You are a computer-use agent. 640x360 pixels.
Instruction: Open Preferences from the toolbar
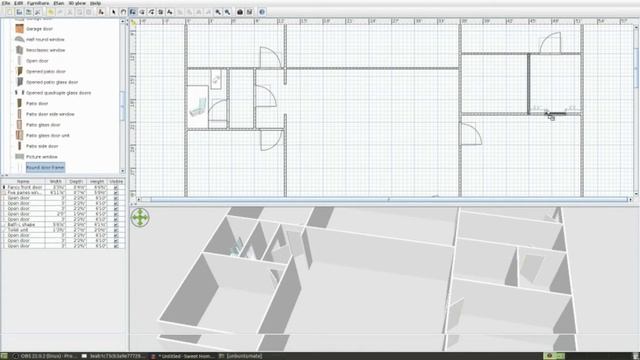coord(38,12)
